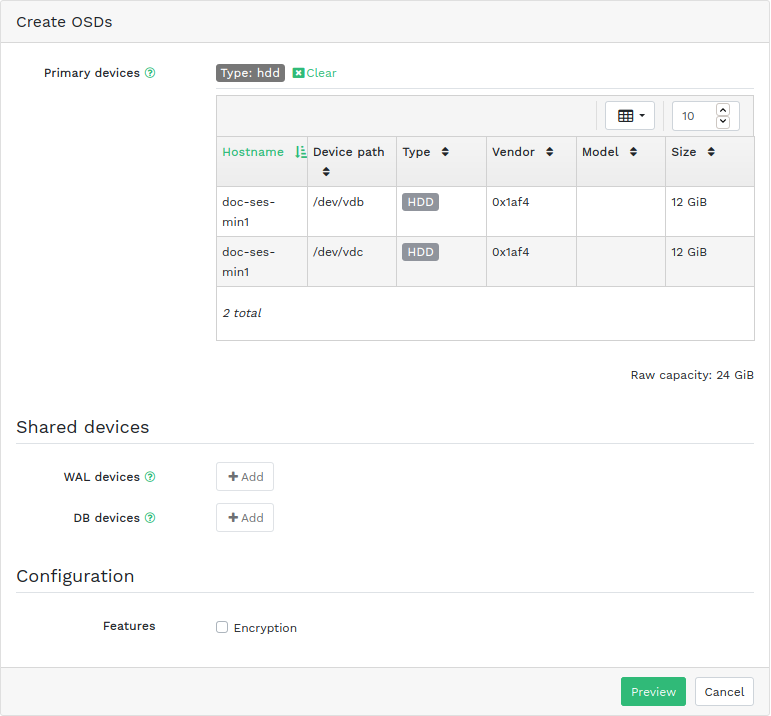Screen dimensions: 771x716
Task: Cancel the Create OSDs dialog
Action: pyautogui.click(x=724, y=692)
